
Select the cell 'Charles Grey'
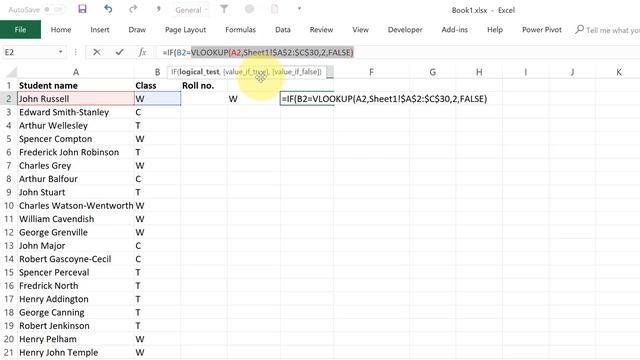[x=76, y=165]
